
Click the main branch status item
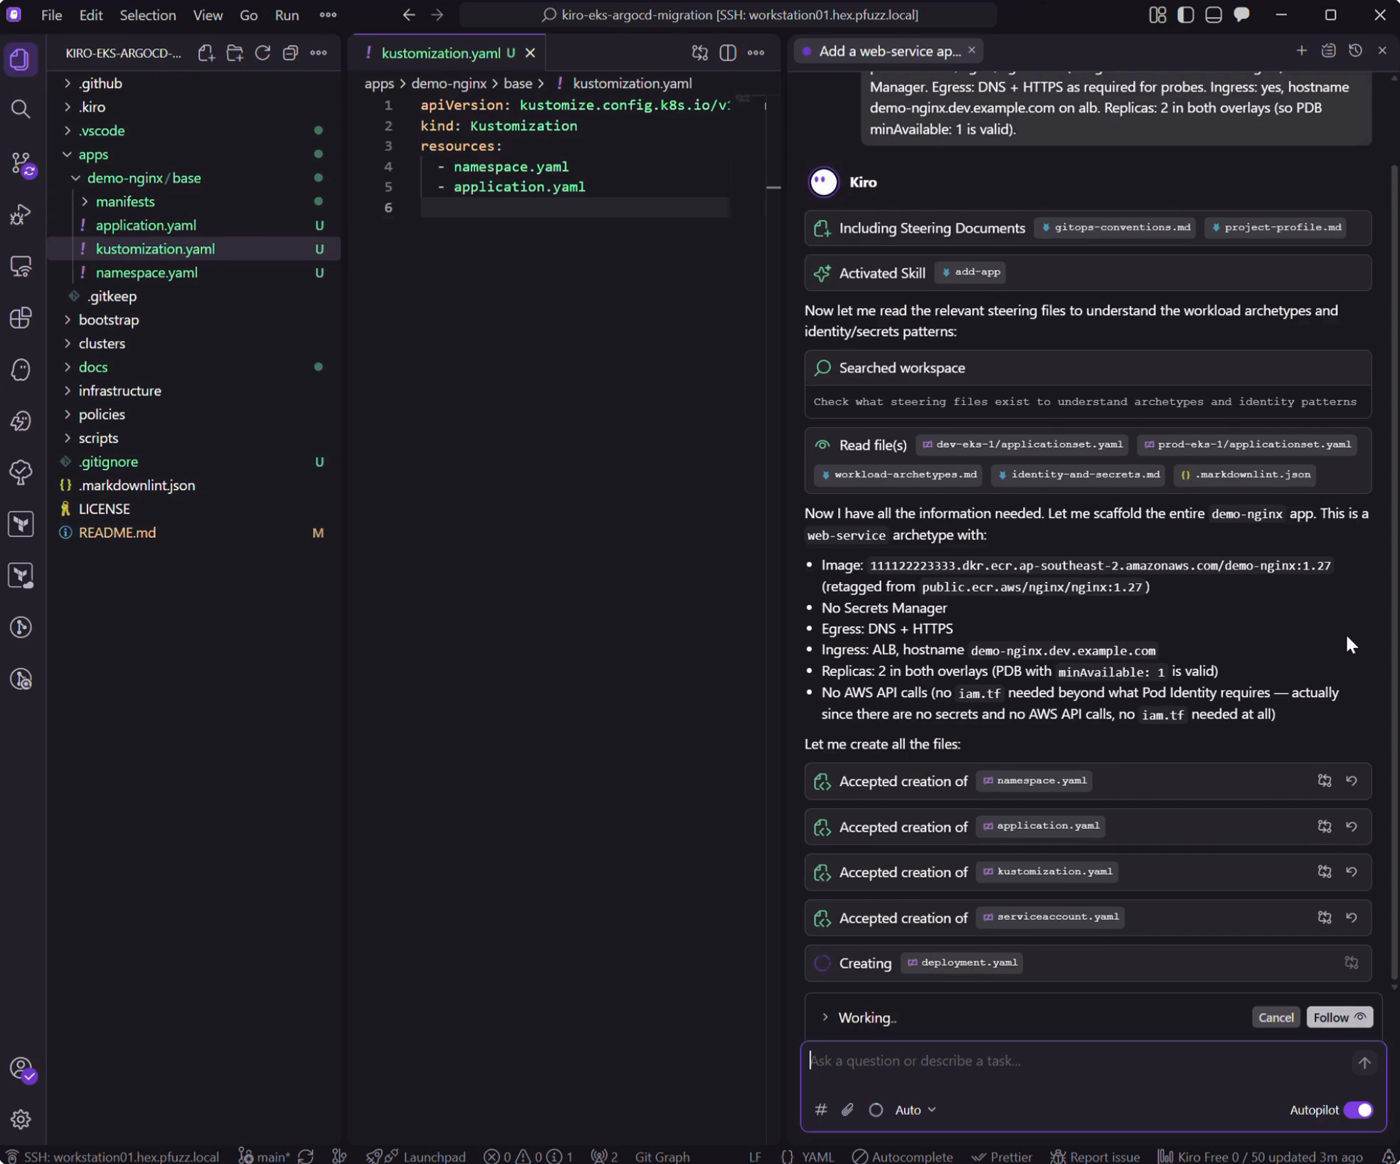[265, 1156]
